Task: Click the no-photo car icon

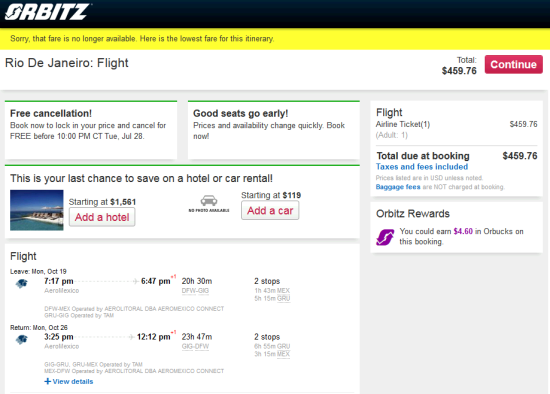Action: click(209, 203)
